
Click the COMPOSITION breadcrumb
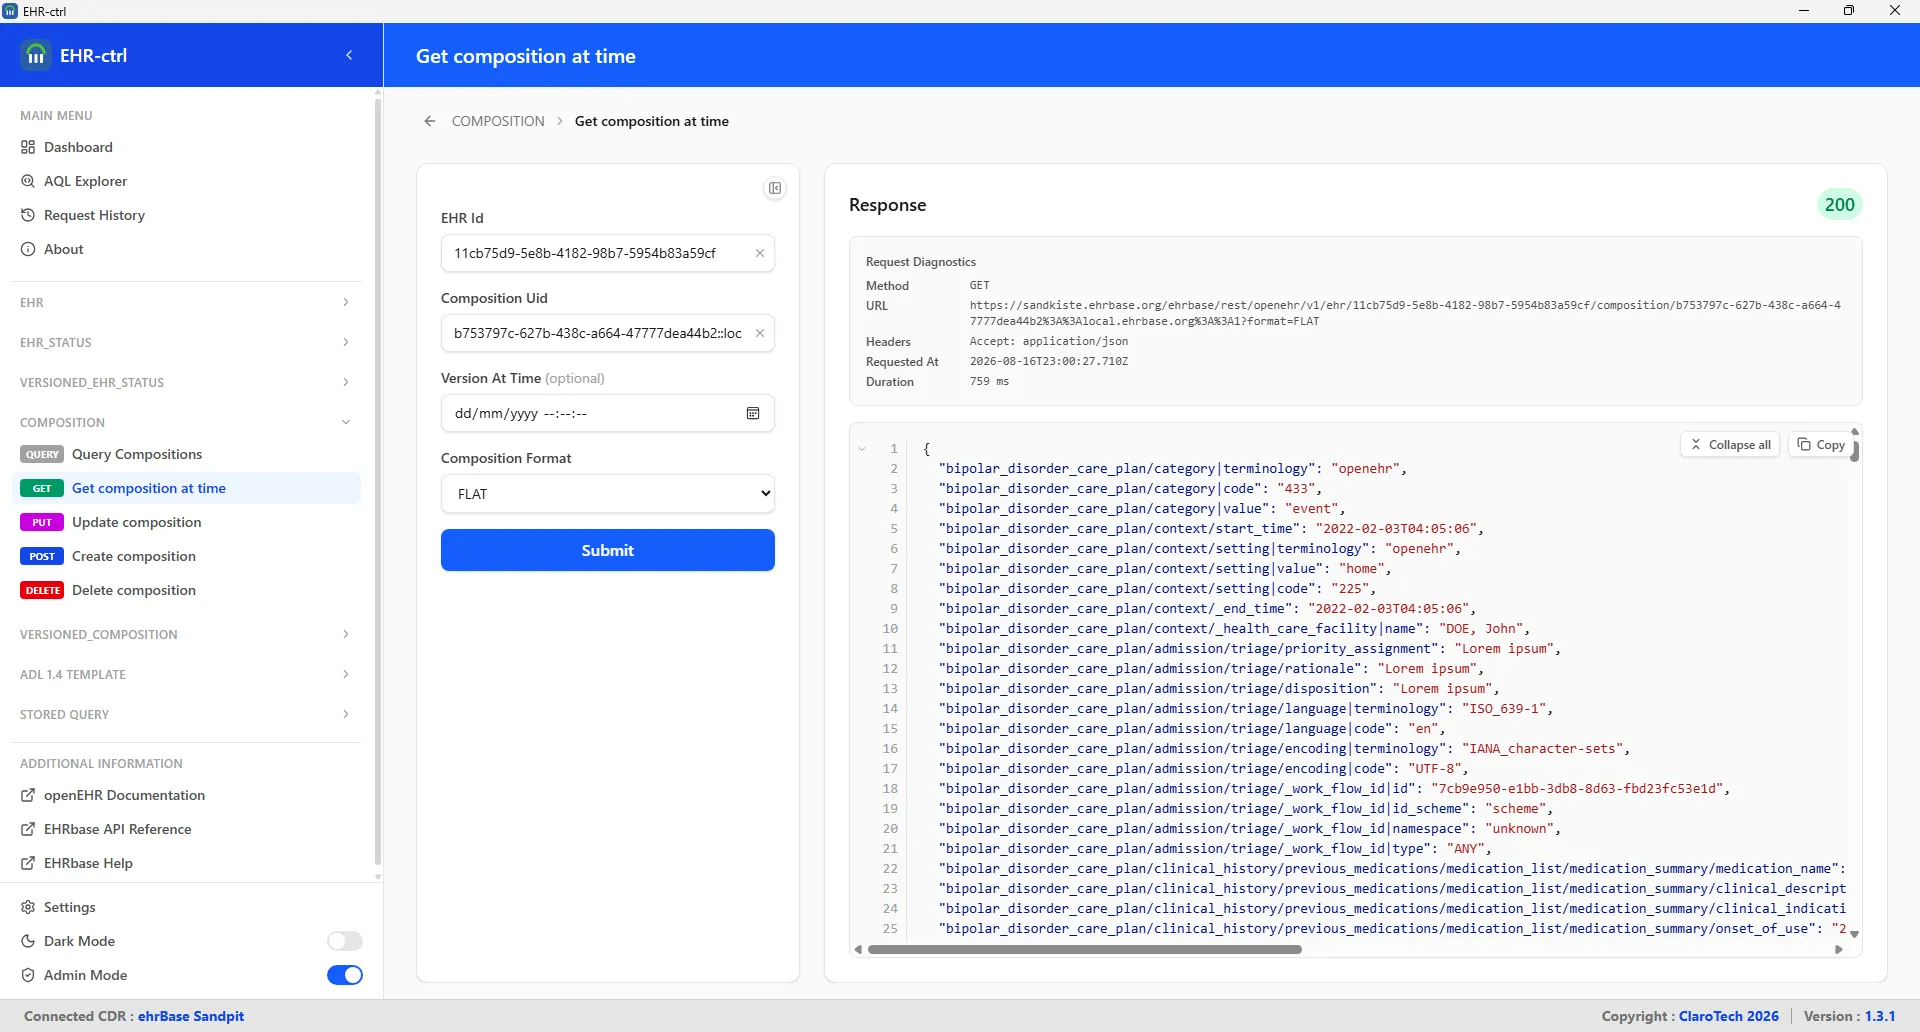click(498, 121)
